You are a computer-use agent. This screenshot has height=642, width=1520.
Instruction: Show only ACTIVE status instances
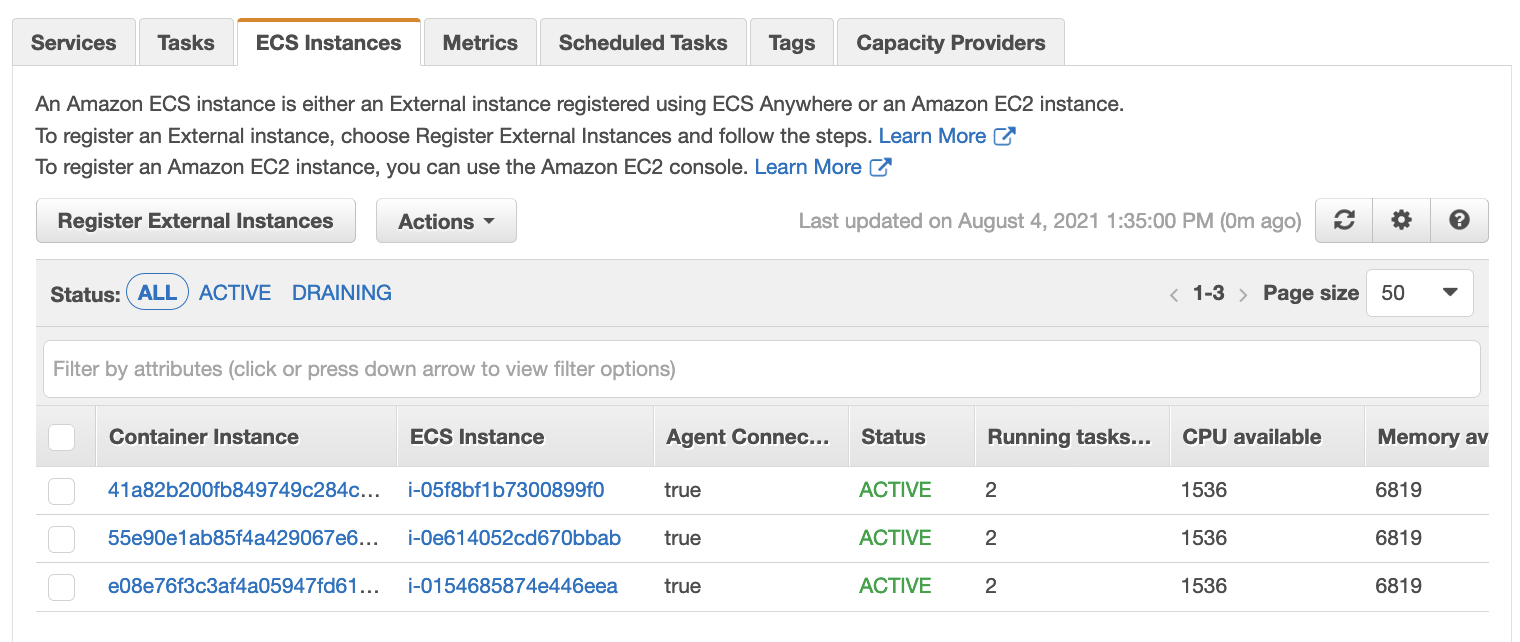[235, 293]
